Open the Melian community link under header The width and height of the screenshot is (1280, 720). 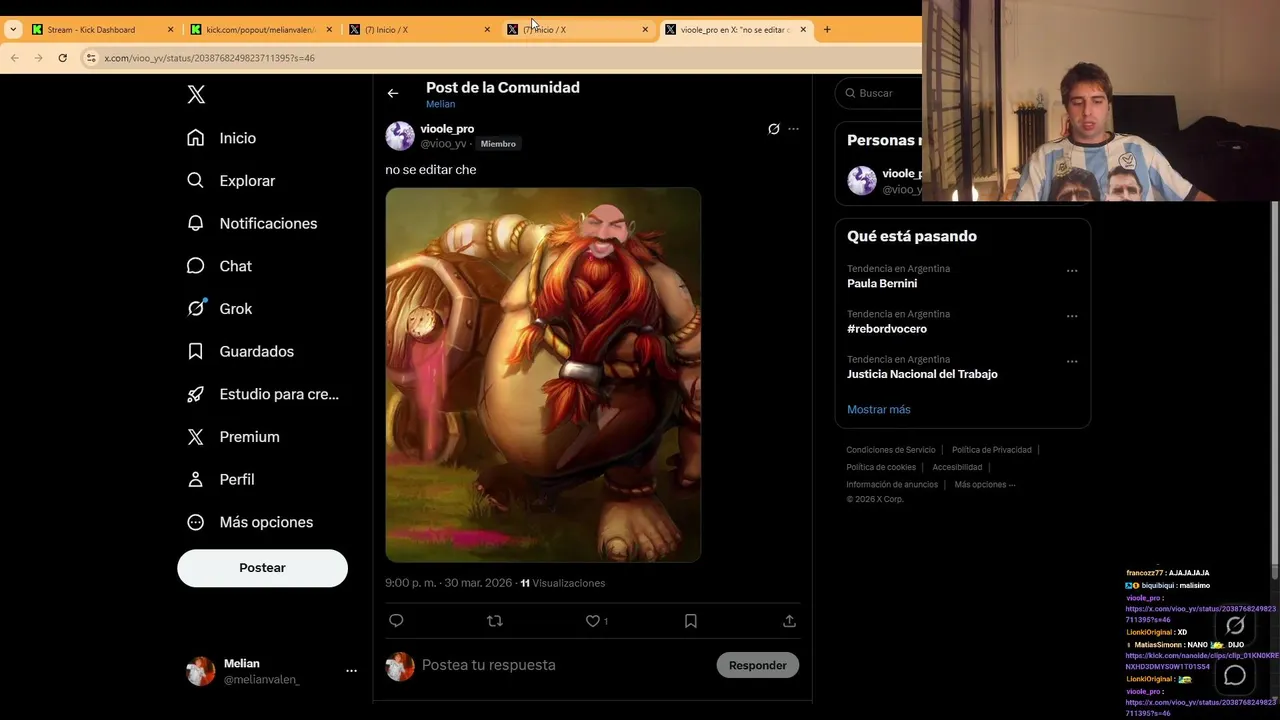[440, 104]
